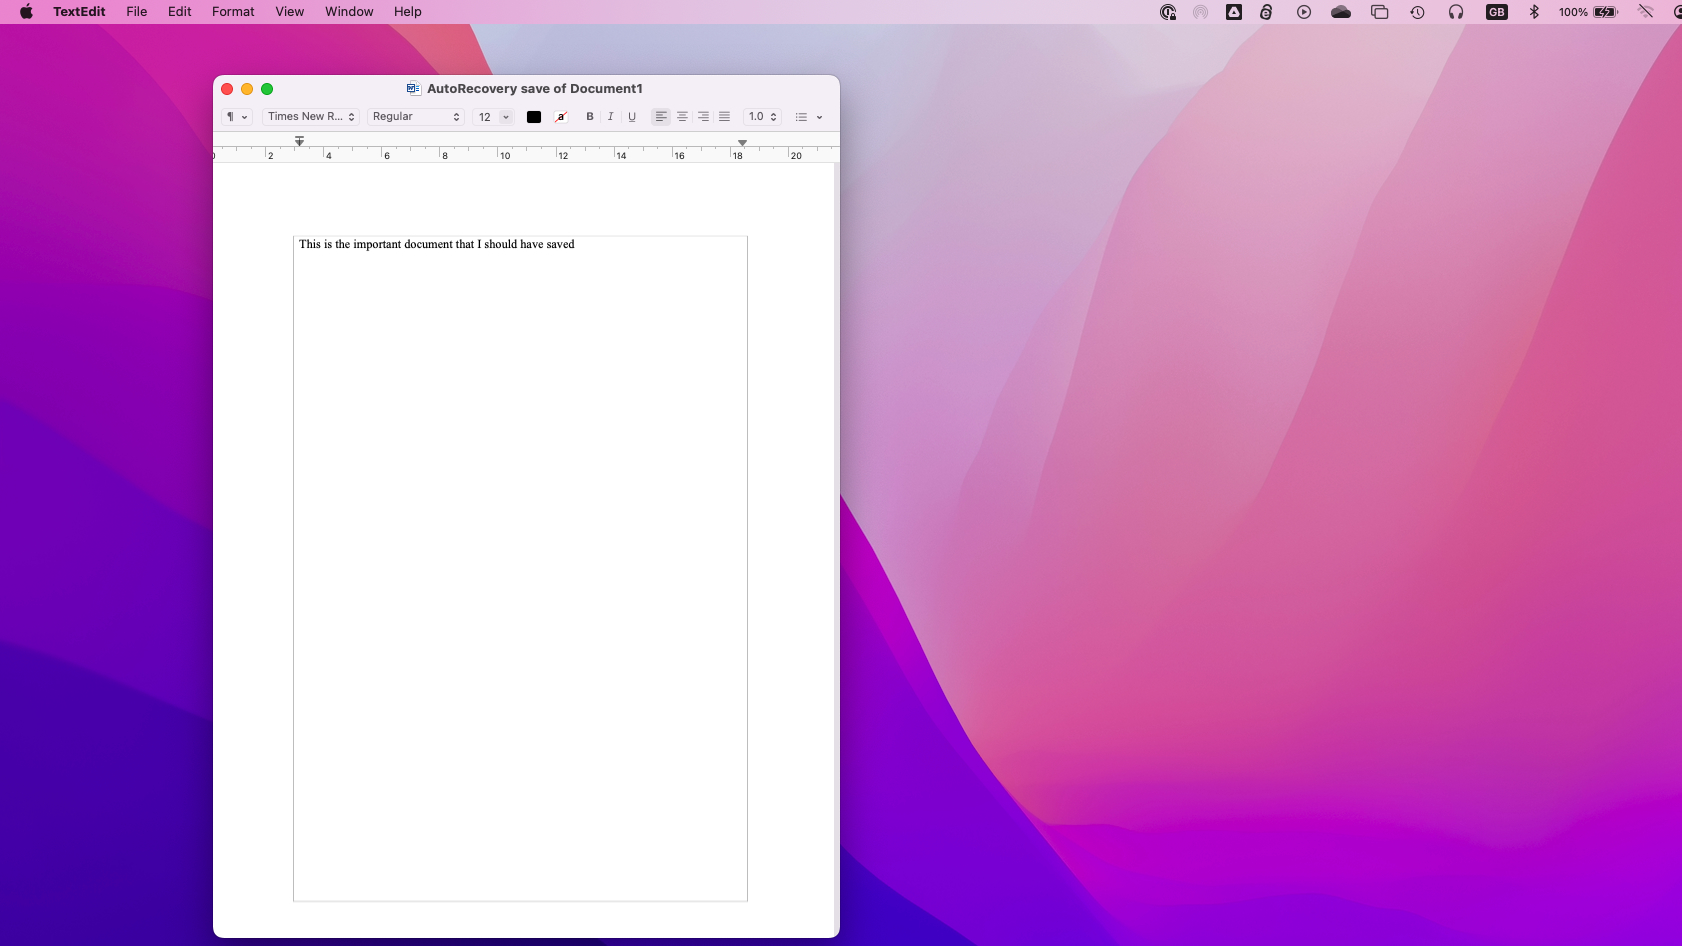
Task: Open the font size dropdown showing 12
Action: click(x=492, y=117)
